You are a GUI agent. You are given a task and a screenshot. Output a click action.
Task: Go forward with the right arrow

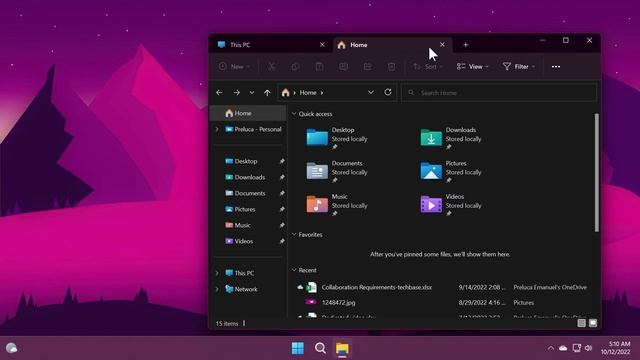(x=236, y=93)
